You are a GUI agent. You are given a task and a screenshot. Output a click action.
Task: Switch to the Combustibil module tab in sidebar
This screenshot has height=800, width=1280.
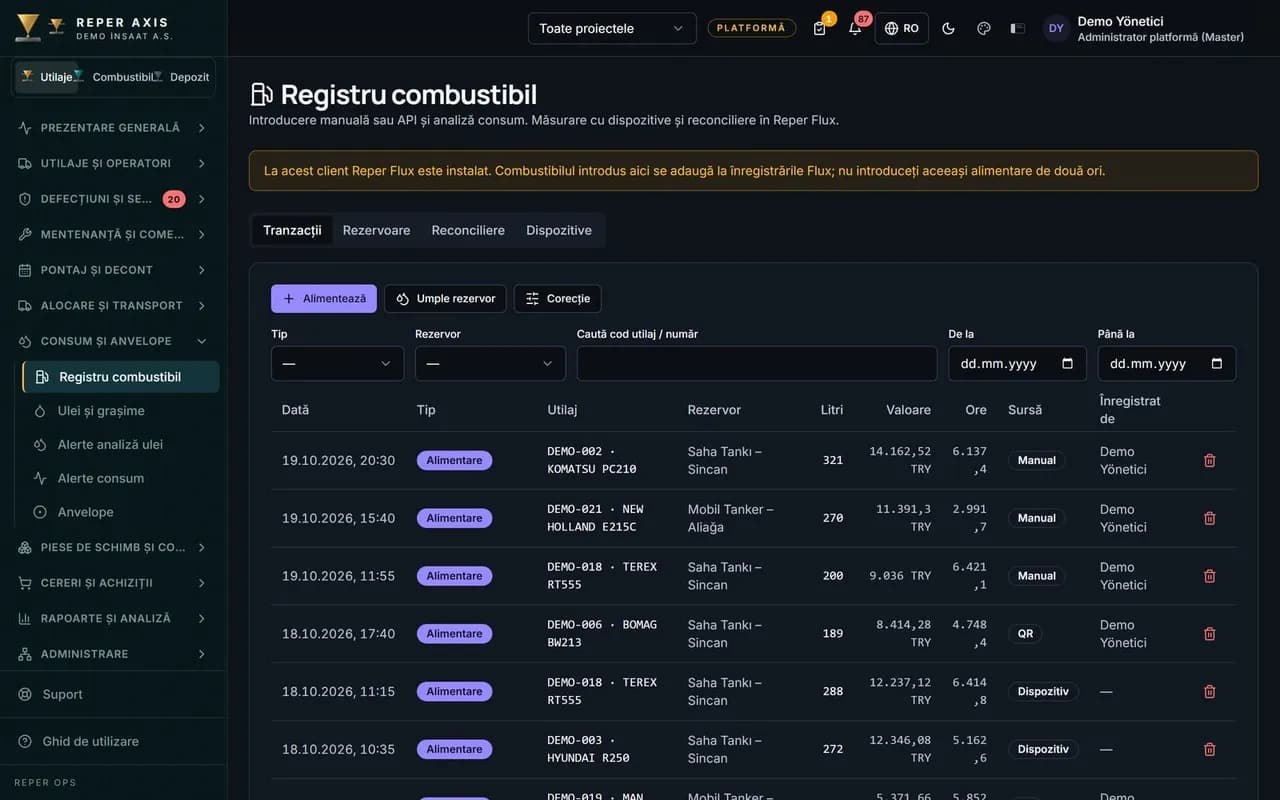point(118,77)
